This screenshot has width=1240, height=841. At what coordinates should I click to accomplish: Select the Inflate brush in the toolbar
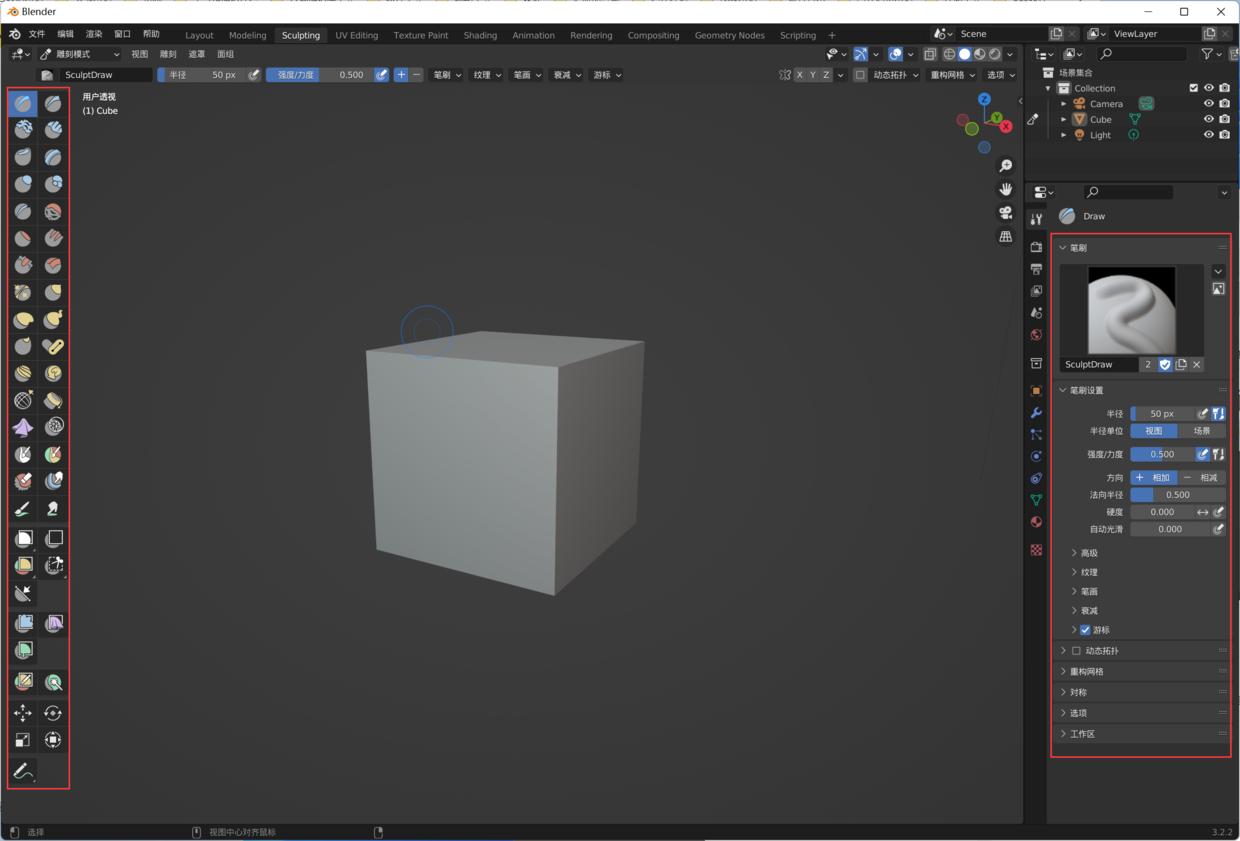coord(23,184)
